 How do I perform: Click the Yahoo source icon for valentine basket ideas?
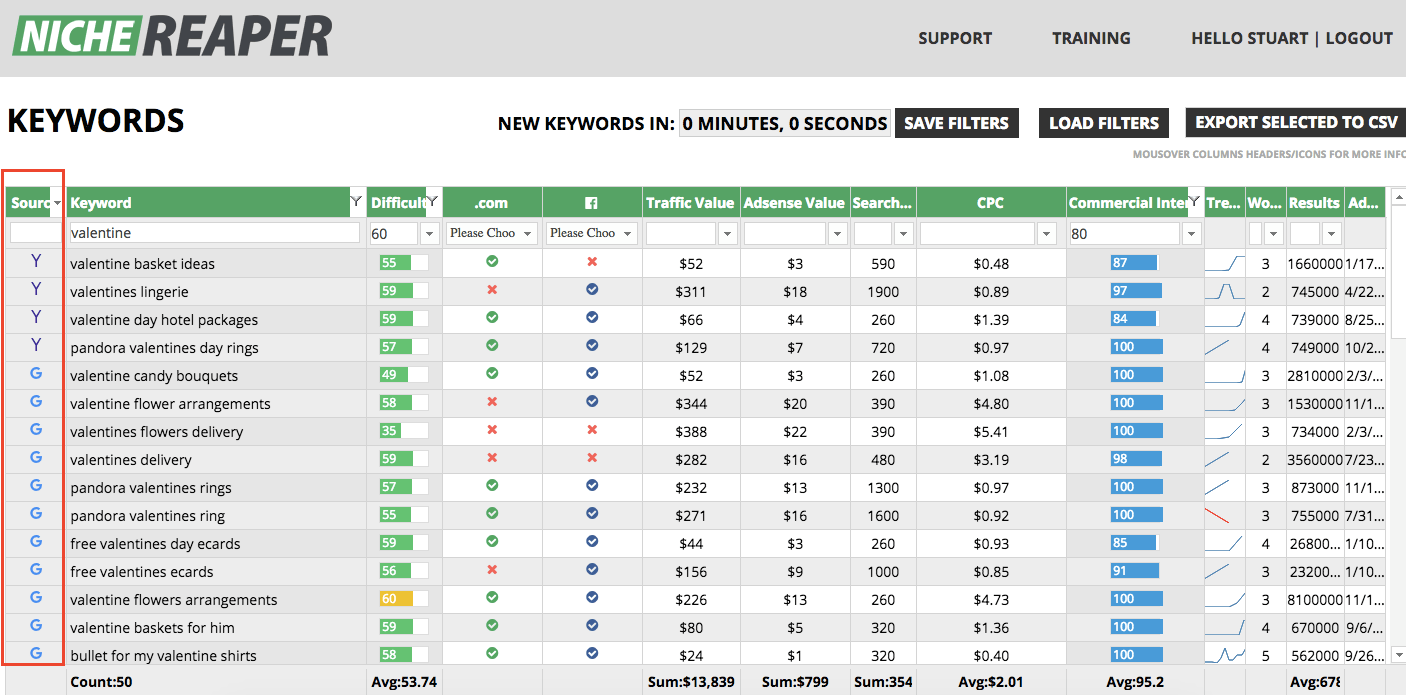36,261
